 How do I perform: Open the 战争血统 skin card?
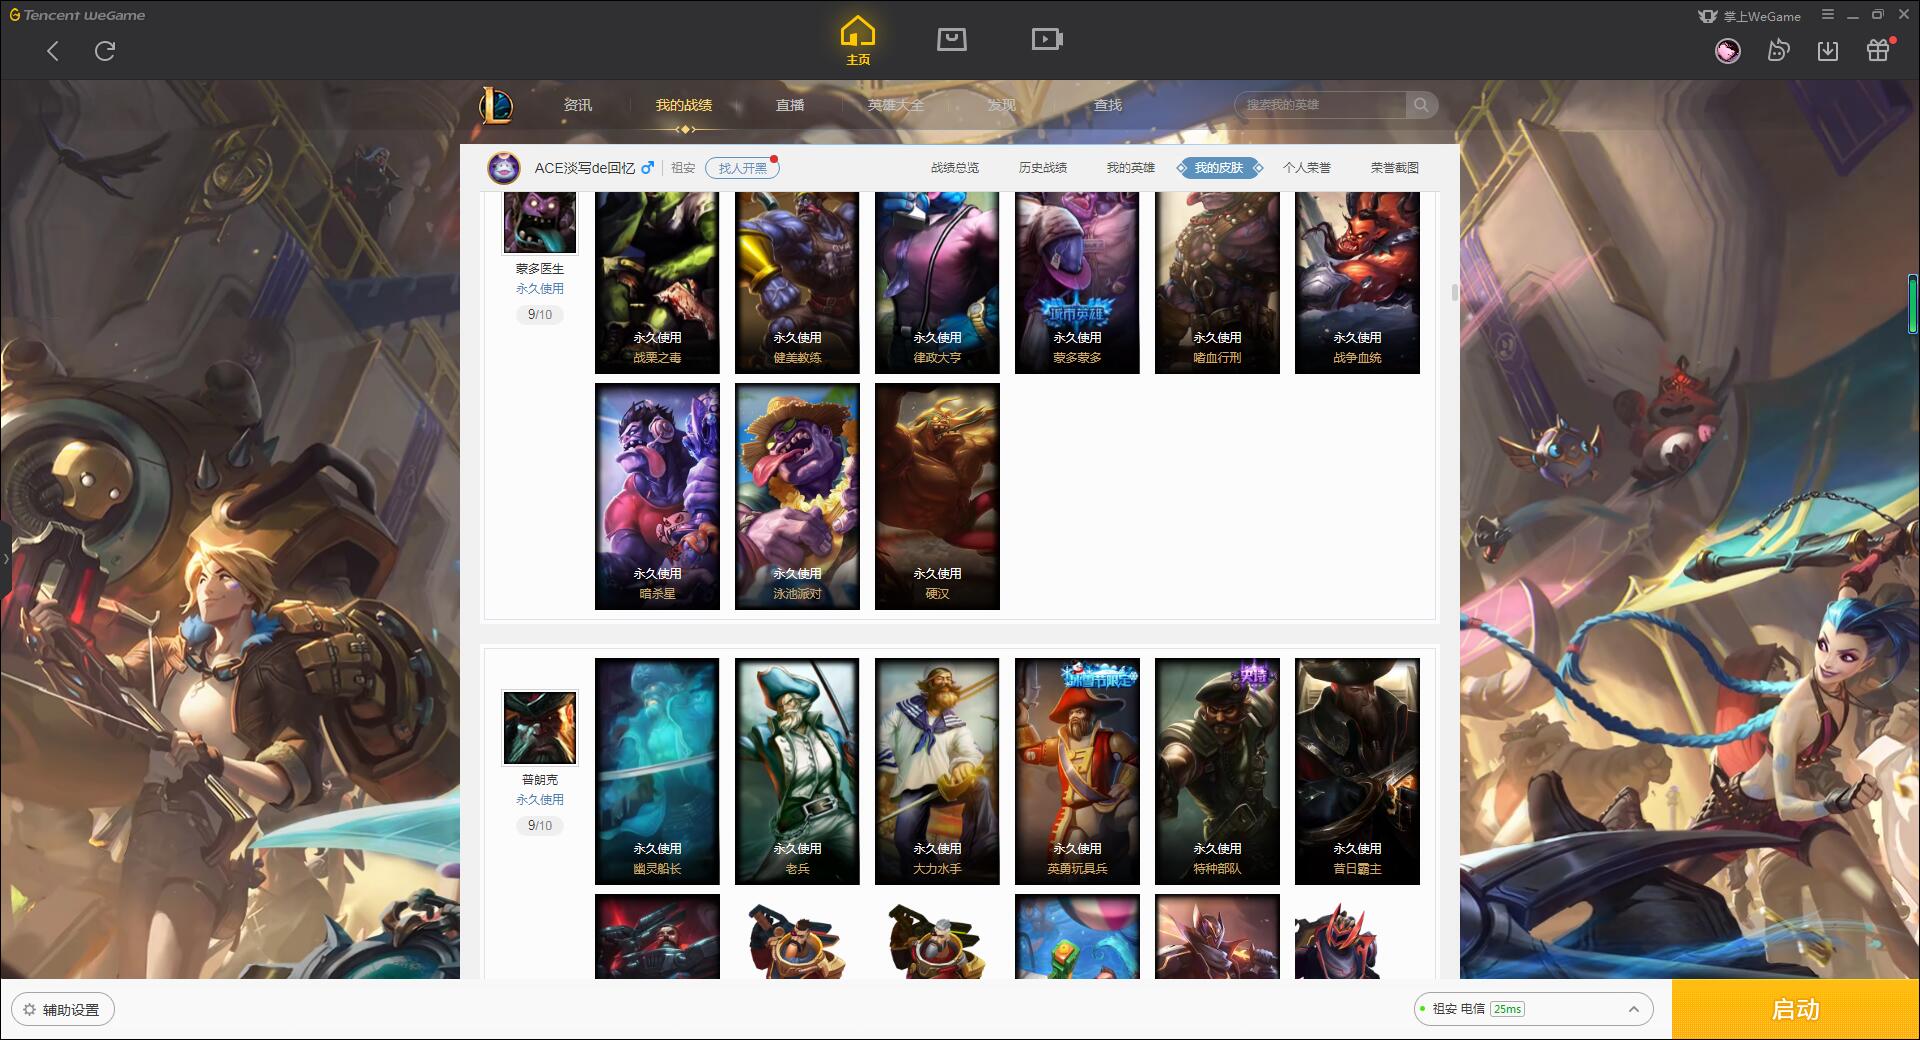click(1357, 283)
